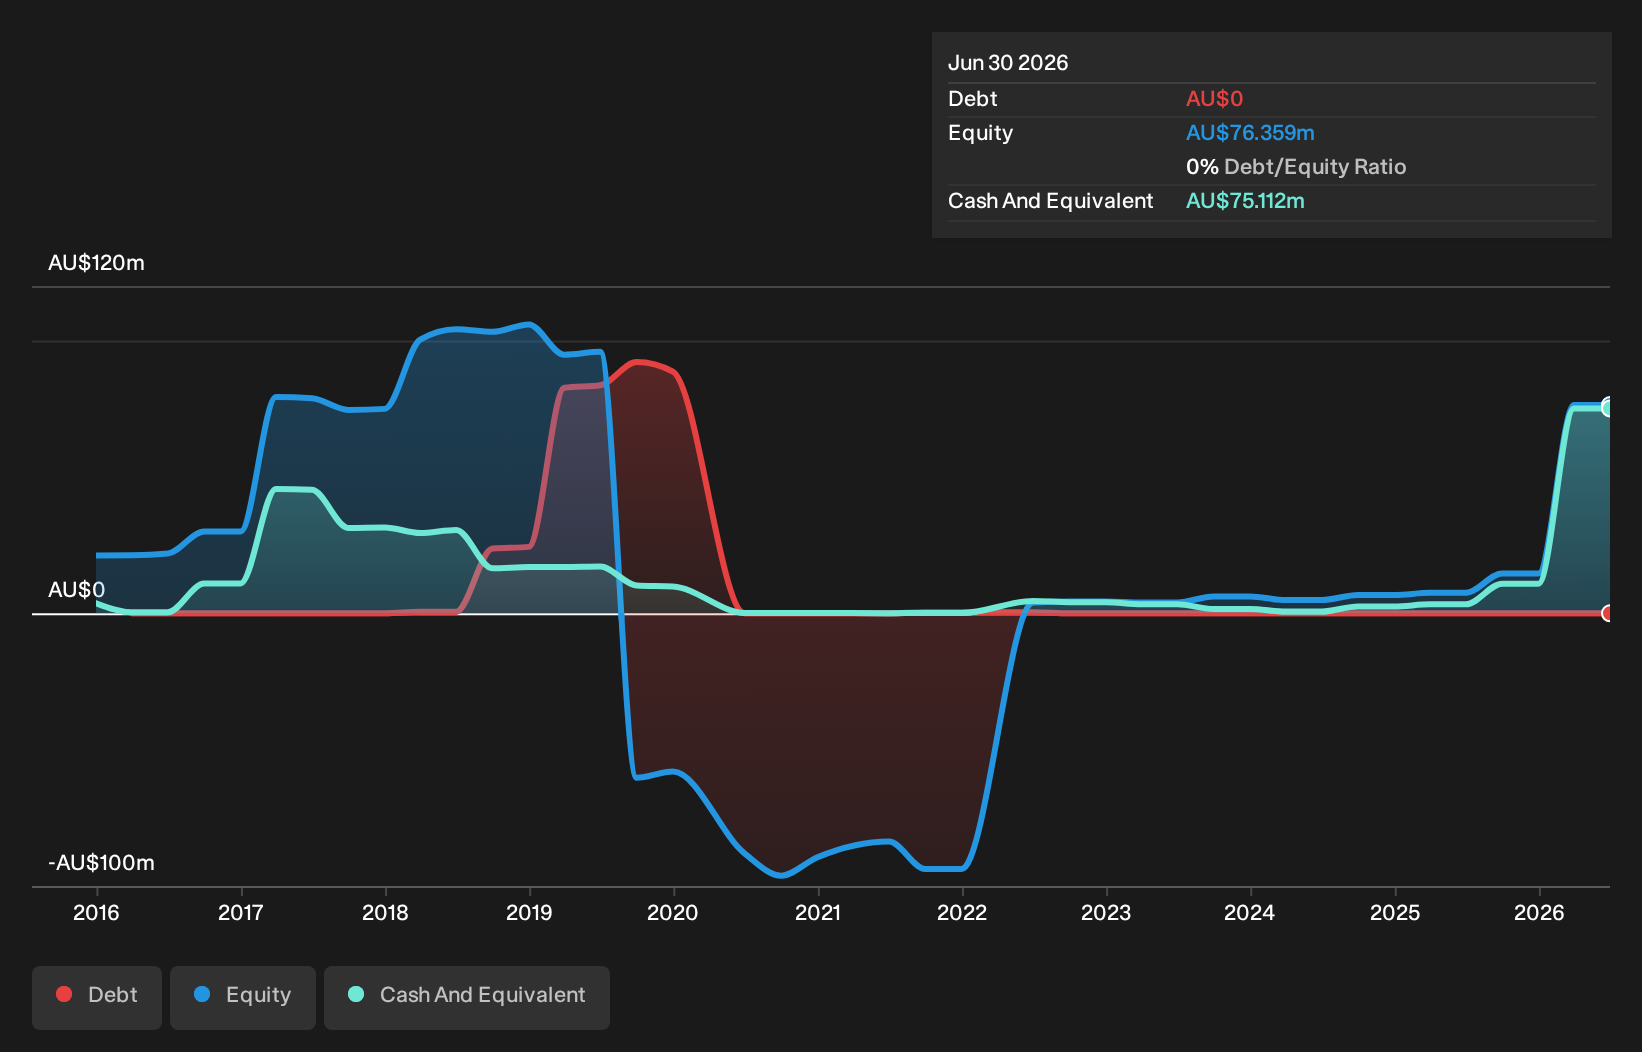Click the 2025 x-axis label
Screen dimensions: 1642x1052
(x=1395, y=912)
